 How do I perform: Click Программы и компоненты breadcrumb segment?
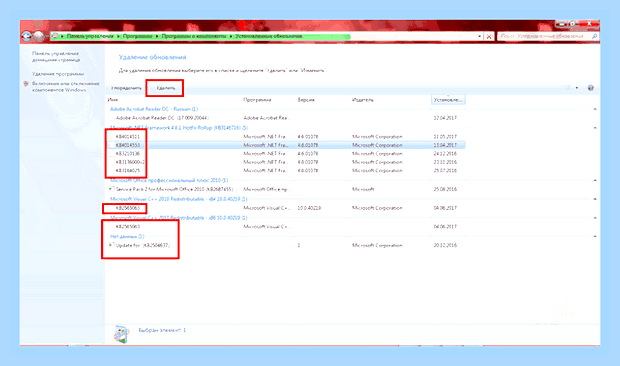pyautogui.click(x=194, y=36)
